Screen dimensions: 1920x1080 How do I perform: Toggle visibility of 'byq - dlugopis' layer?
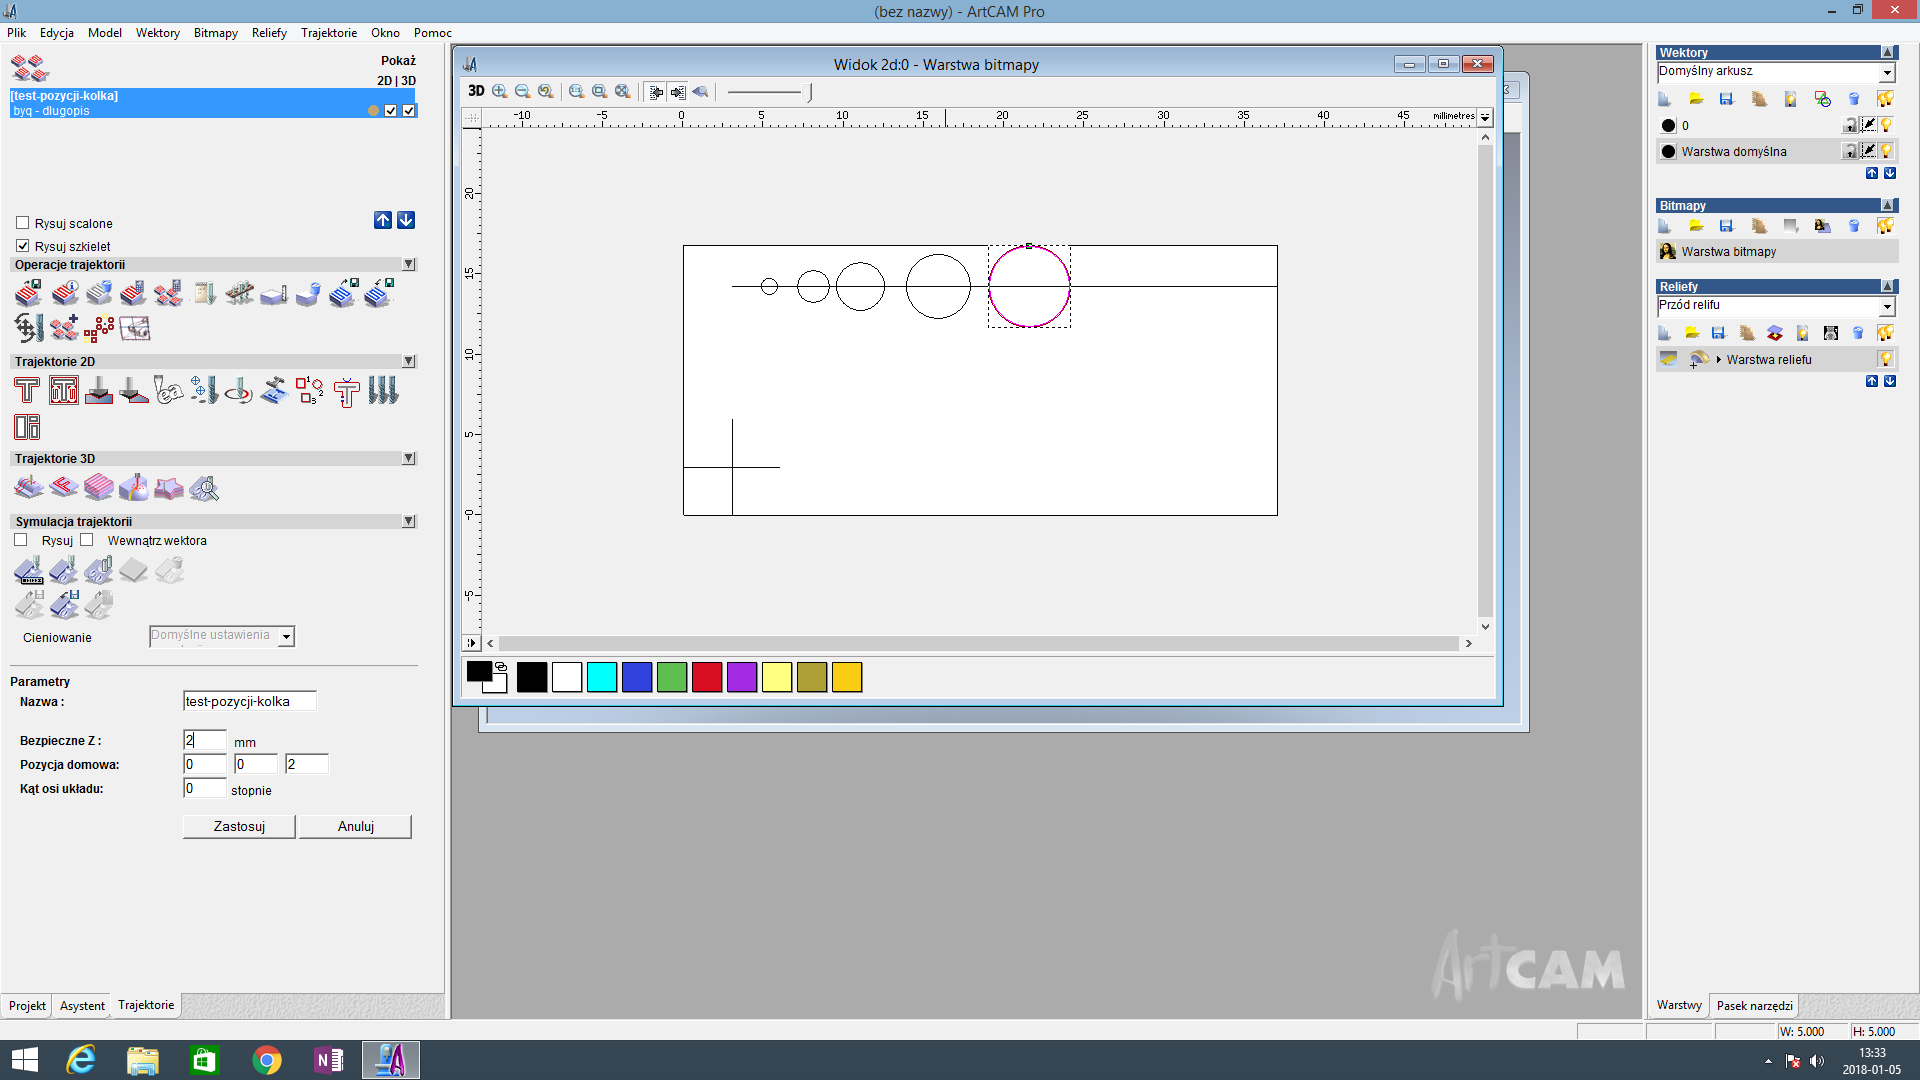(394, 111)
